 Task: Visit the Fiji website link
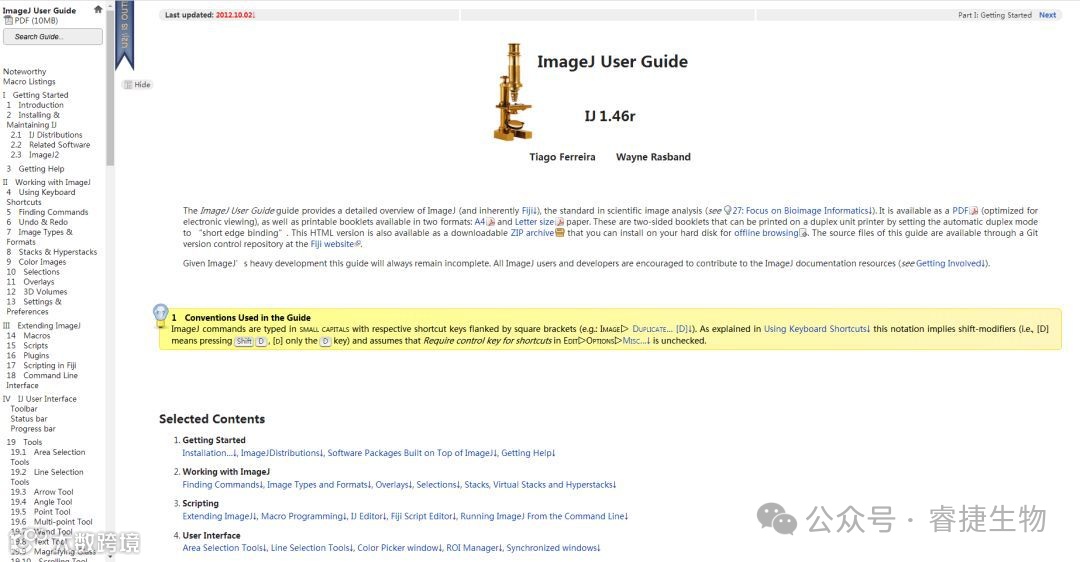click(x=332, y=244)
